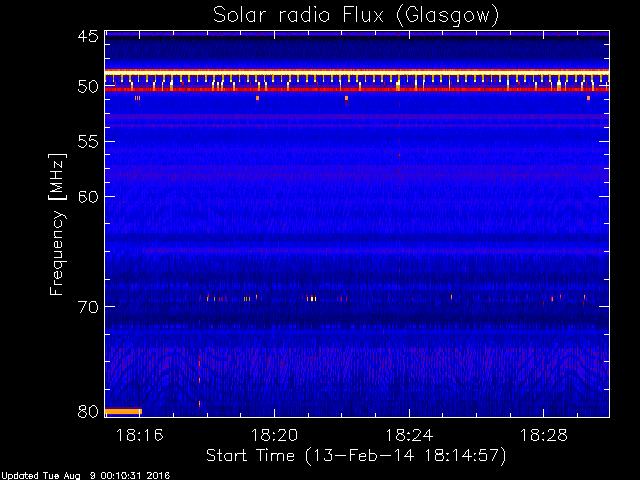Click the 'Updated Tue Aug 9 00:10:31 2016' timestamp
This screenshot has width=640, height=480.
coord(85,476)
